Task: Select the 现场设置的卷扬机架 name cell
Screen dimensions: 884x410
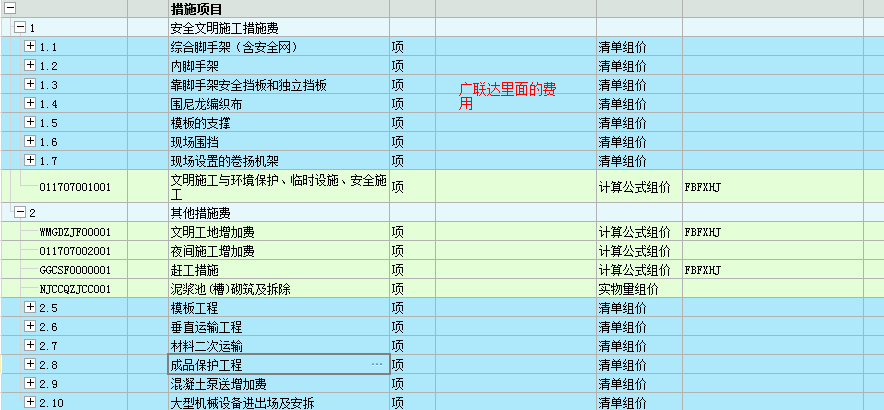Action: tap(279, 161)
